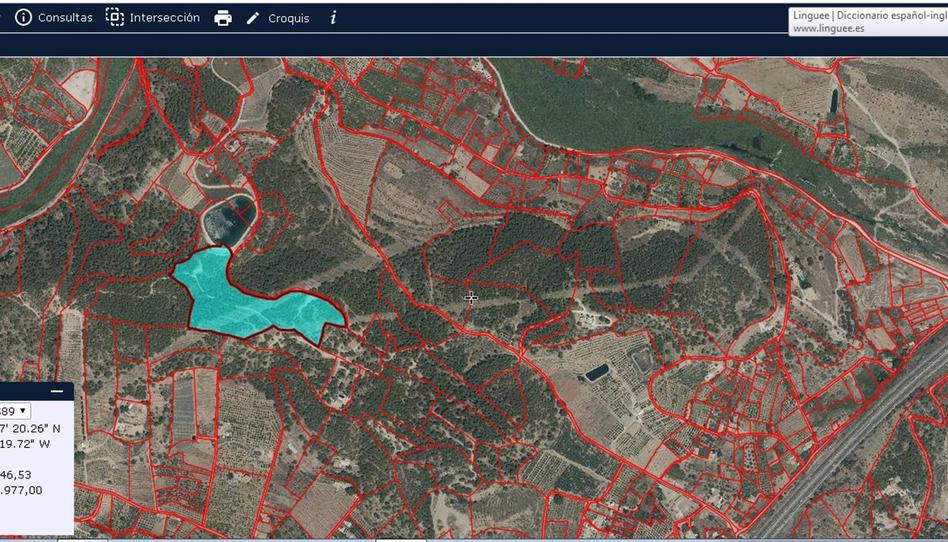Click the Consultas circled info icon

23,18
